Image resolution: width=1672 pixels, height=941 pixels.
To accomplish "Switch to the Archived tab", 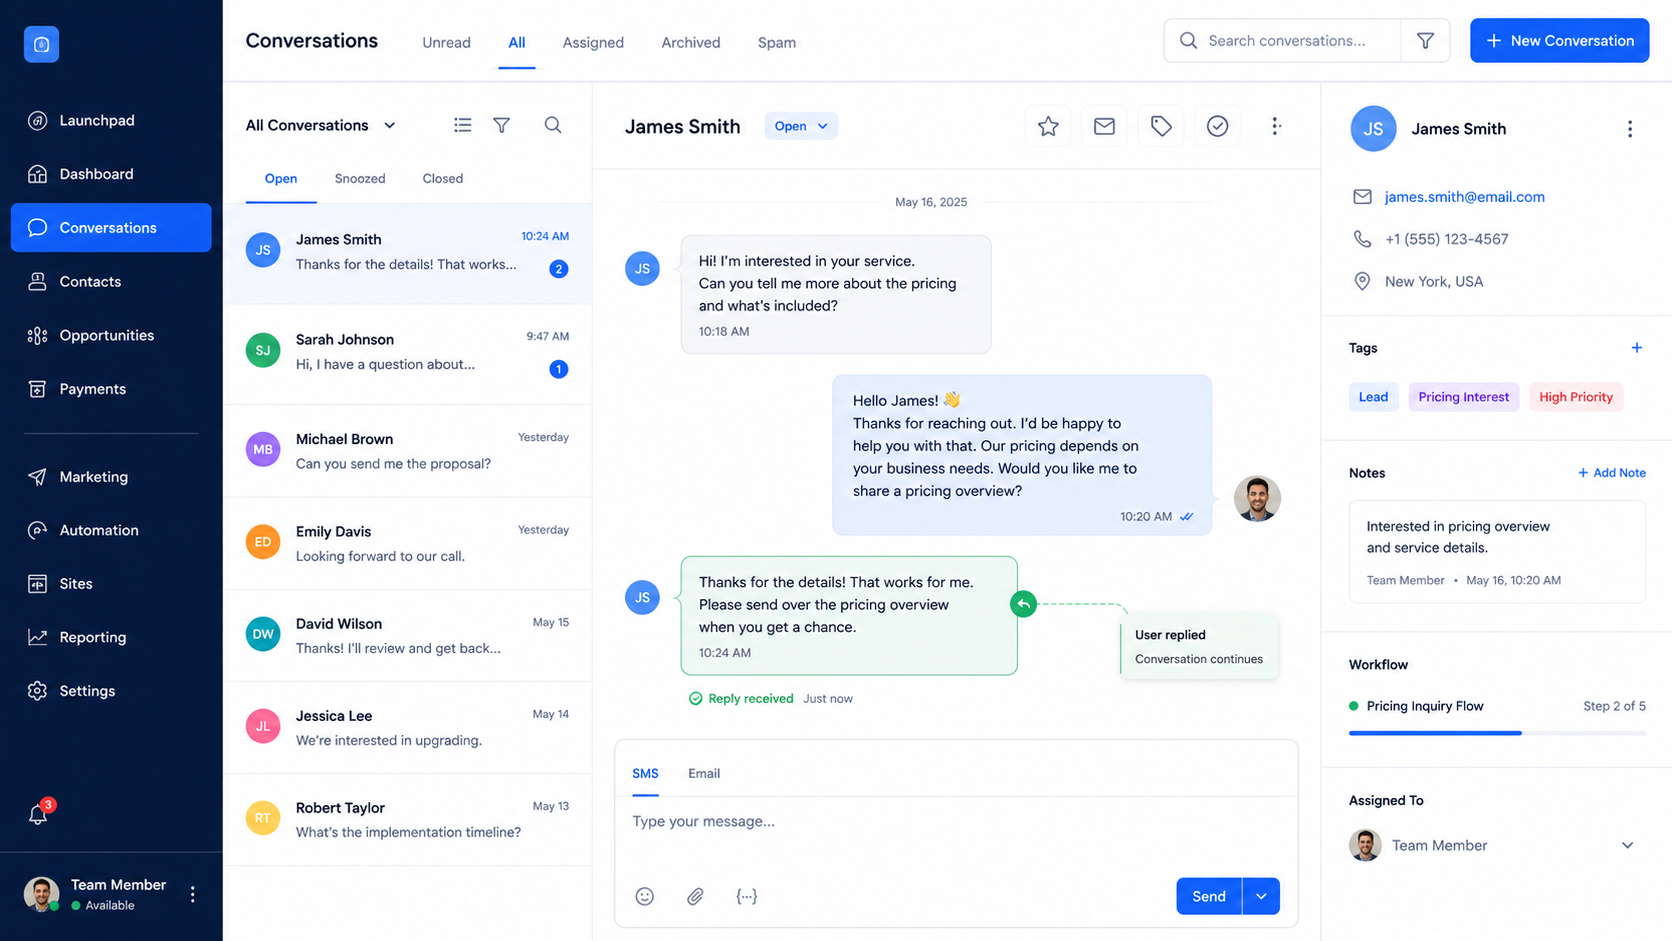I will pos(691,43).
